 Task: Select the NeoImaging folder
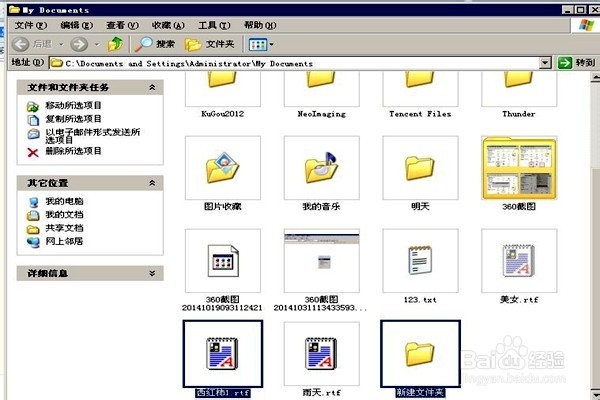point(321,94)
